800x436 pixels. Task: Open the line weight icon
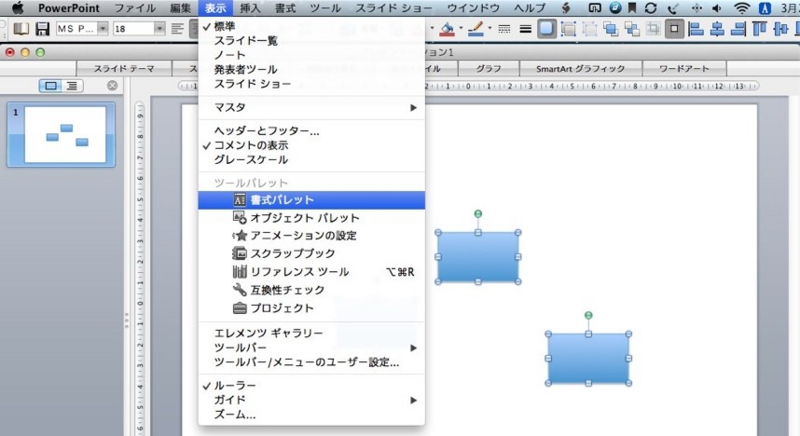pyautogui.click(x=526, y=29)
